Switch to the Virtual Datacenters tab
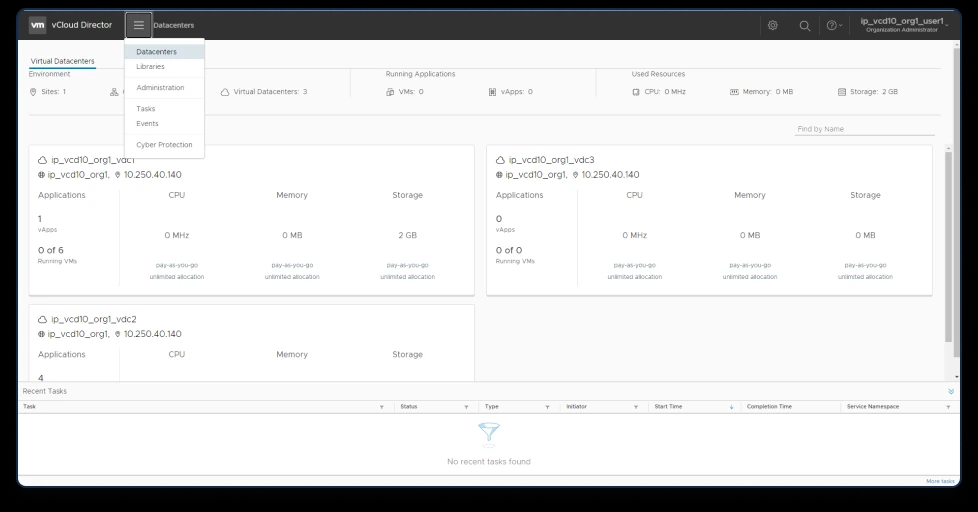Viewport: 978px width, 512px height. click(62, 61)
